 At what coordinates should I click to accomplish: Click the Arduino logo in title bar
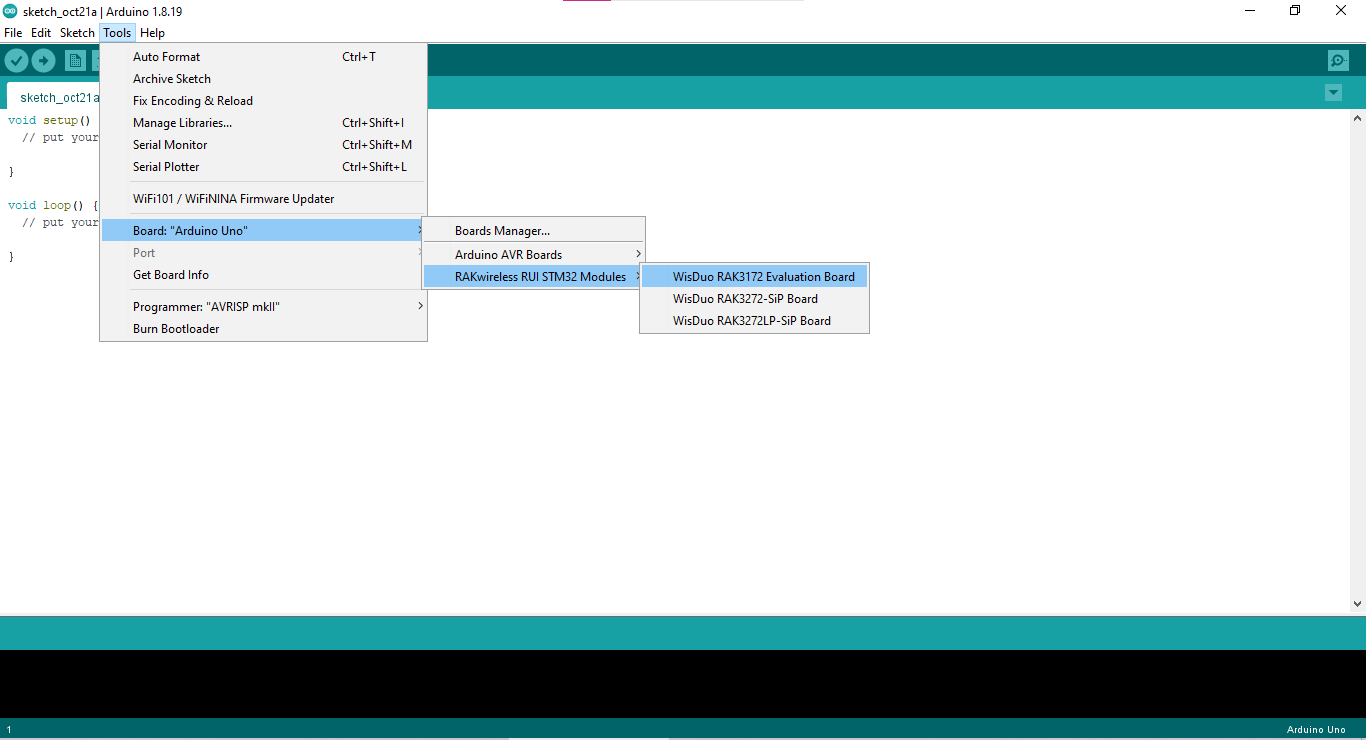tap(10, 11)
